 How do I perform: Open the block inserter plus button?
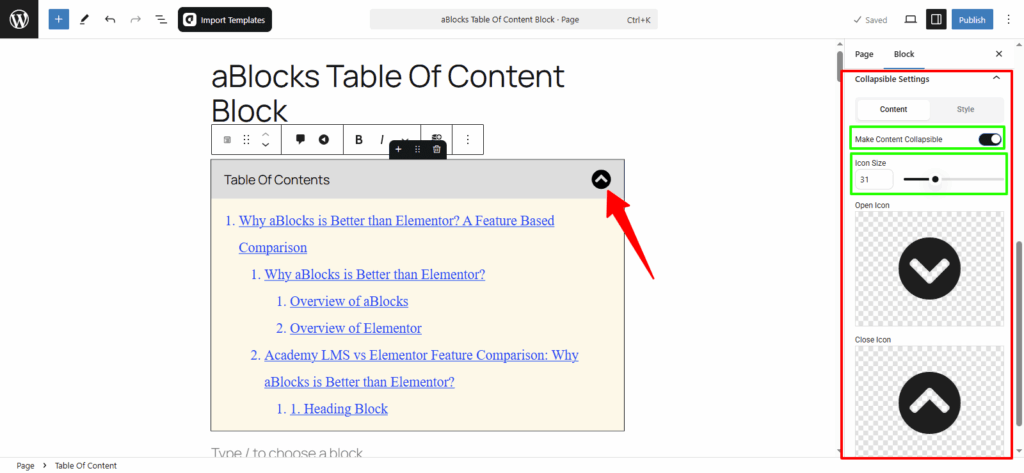pos(58,20)
